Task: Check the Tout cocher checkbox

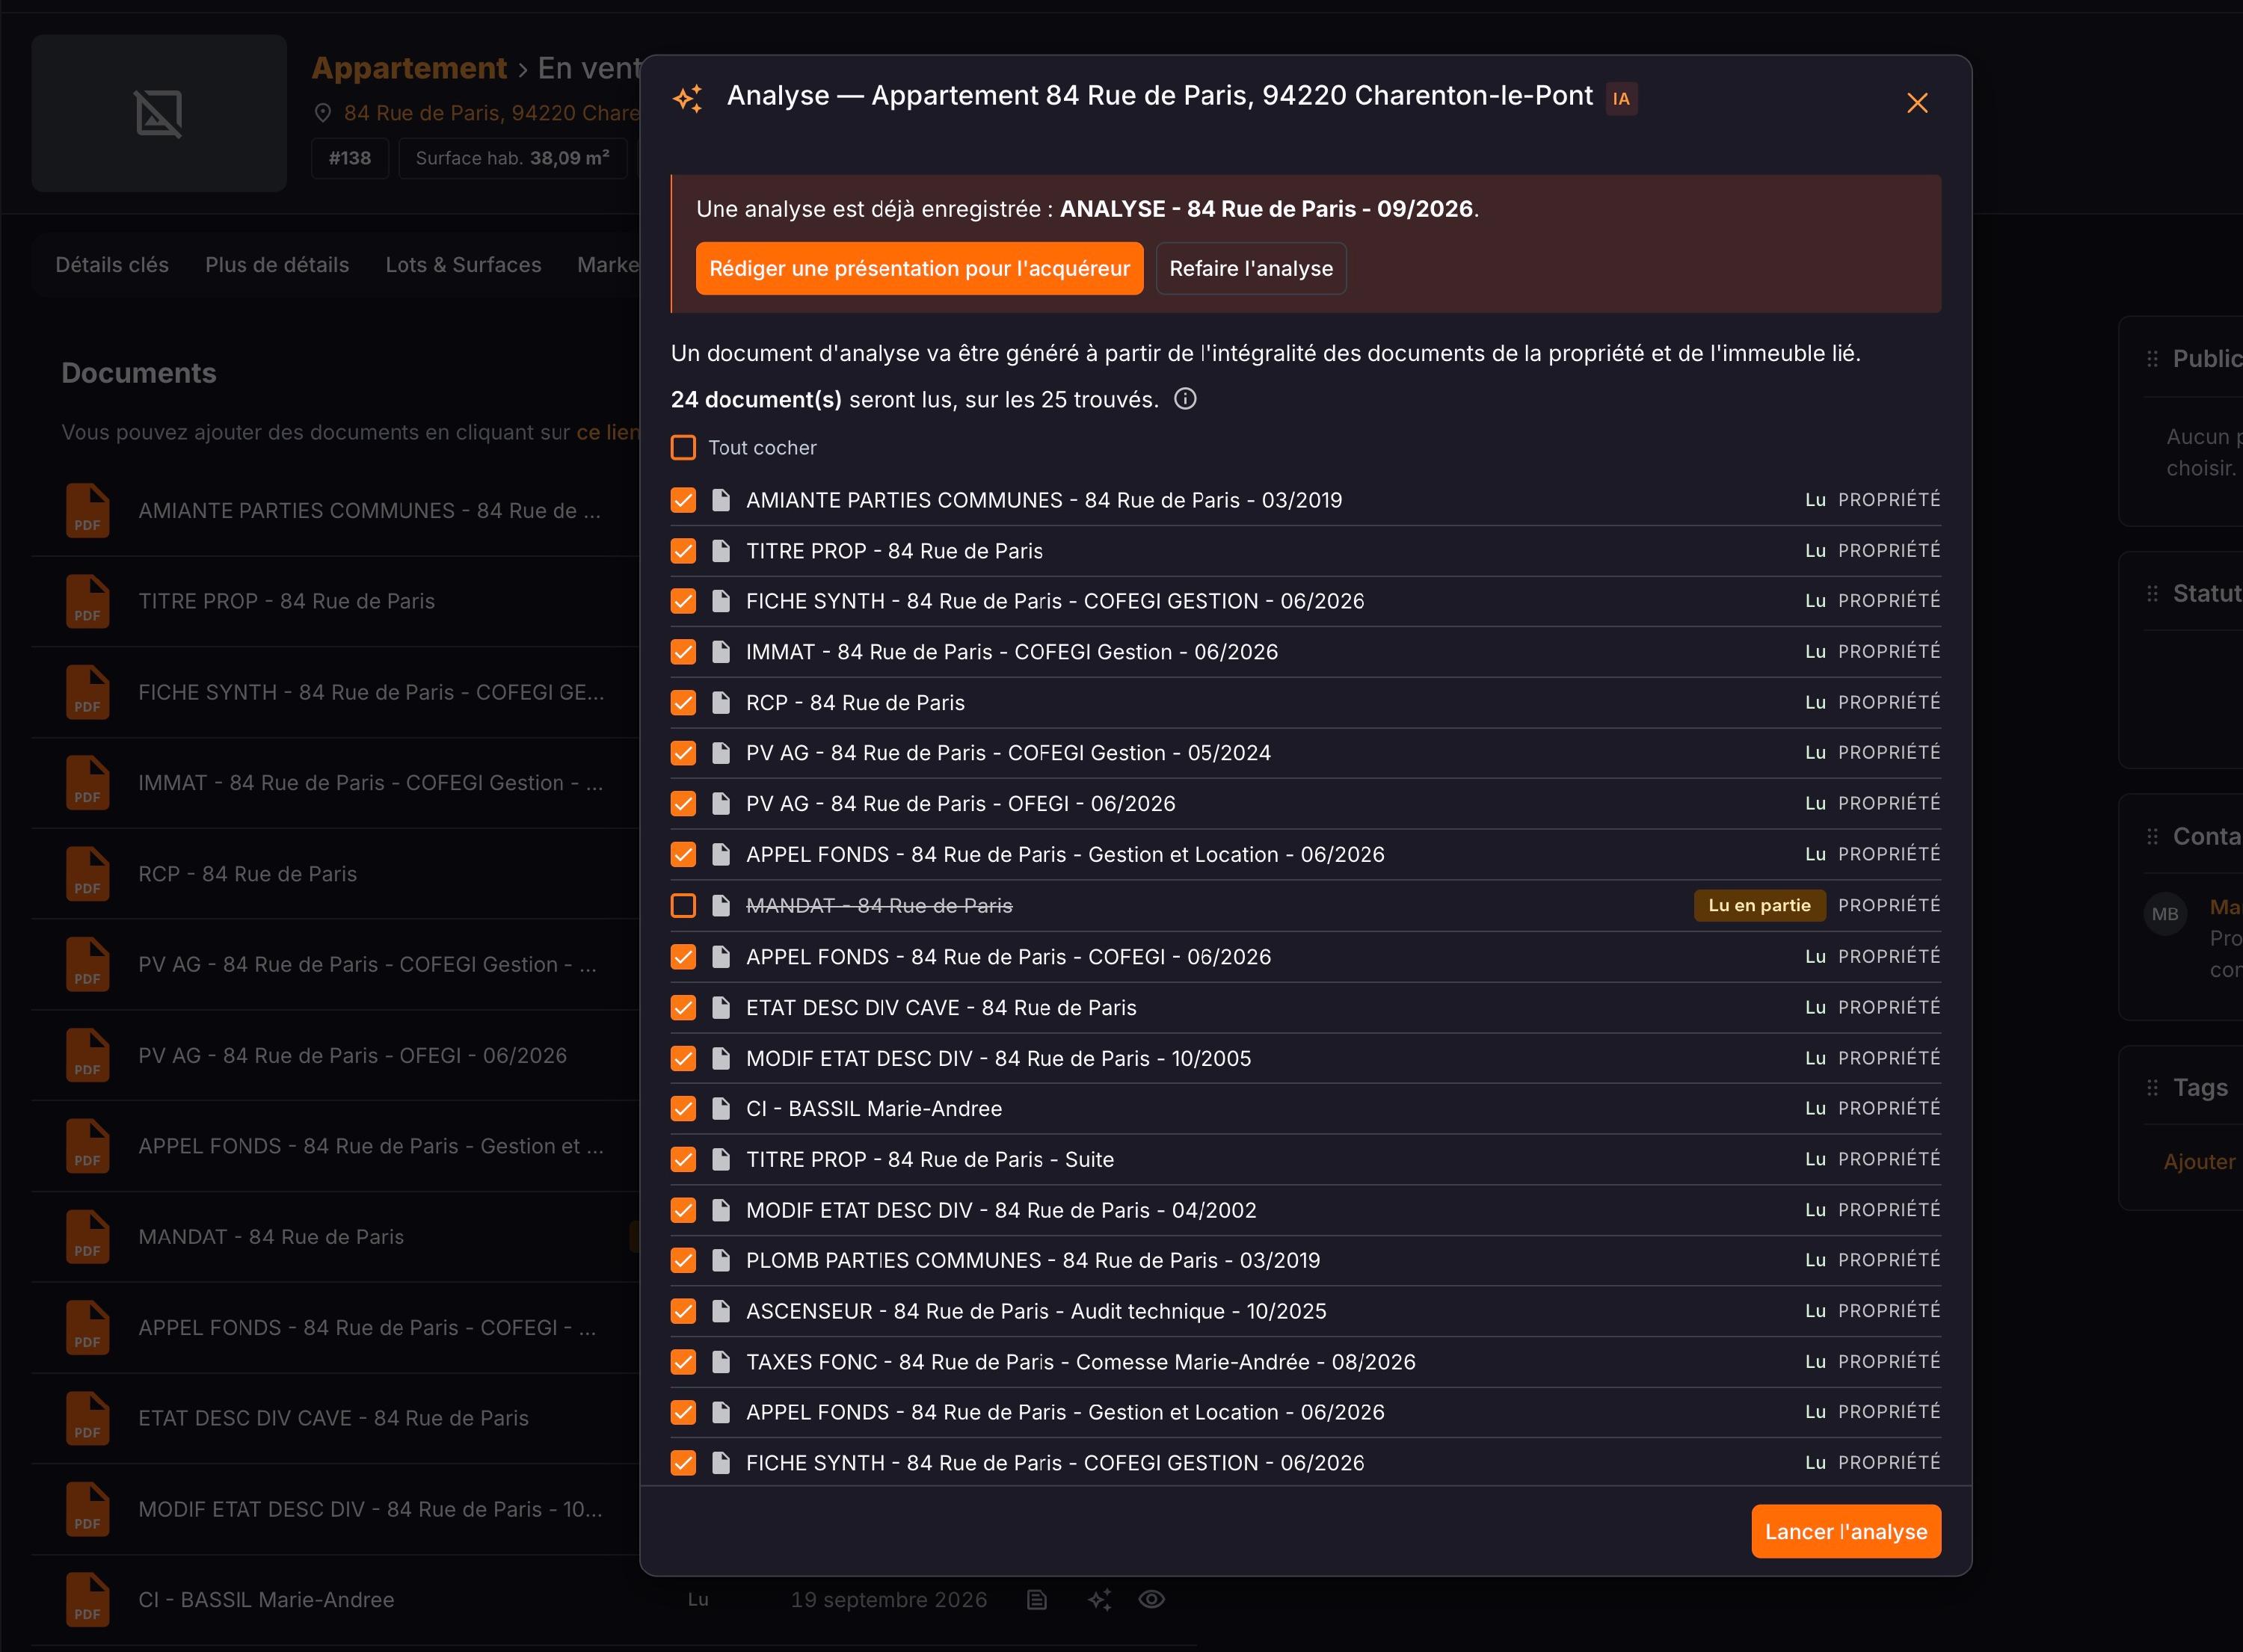Action: click(x=683, y=447)
